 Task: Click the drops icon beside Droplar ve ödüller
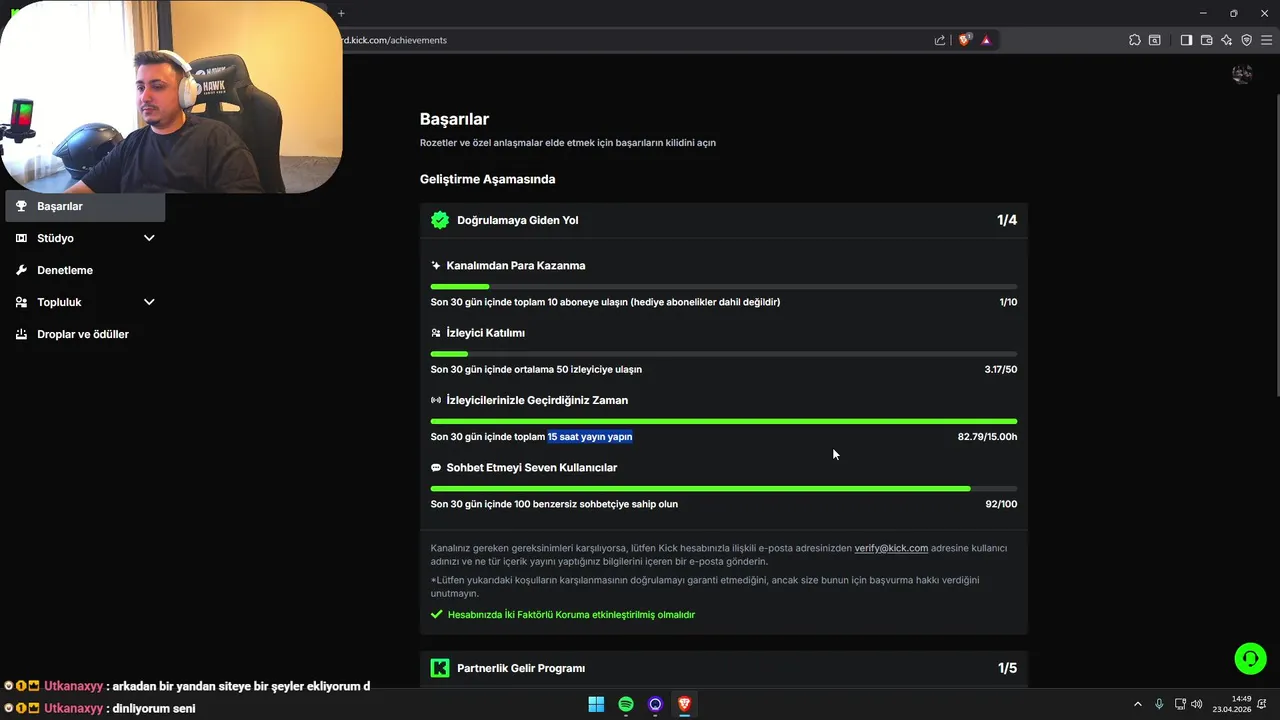(x=21, y=334)
